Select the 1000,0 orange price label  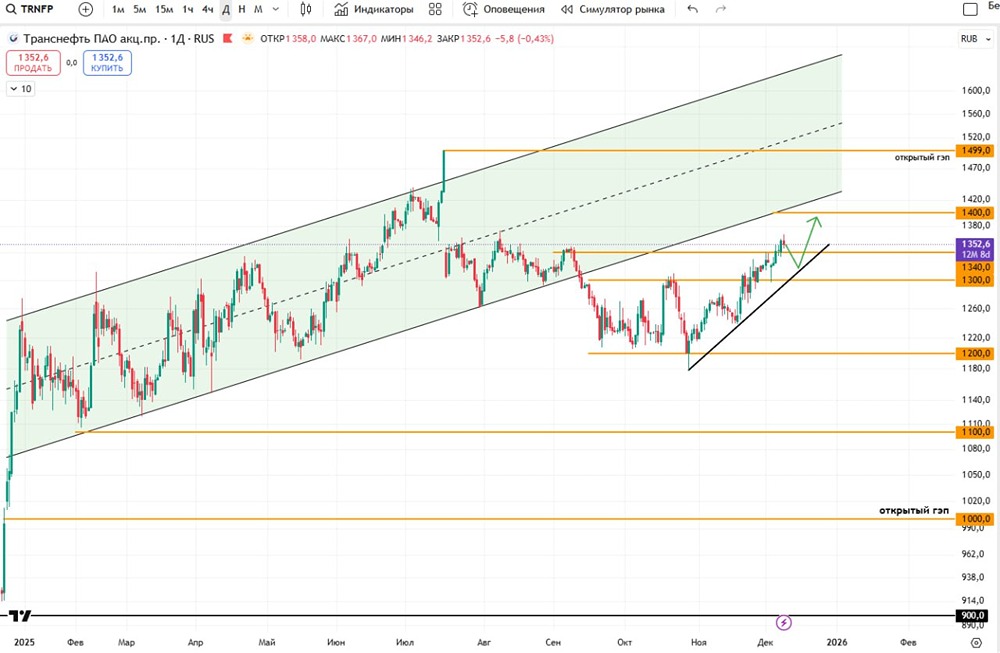coord(974,519)
